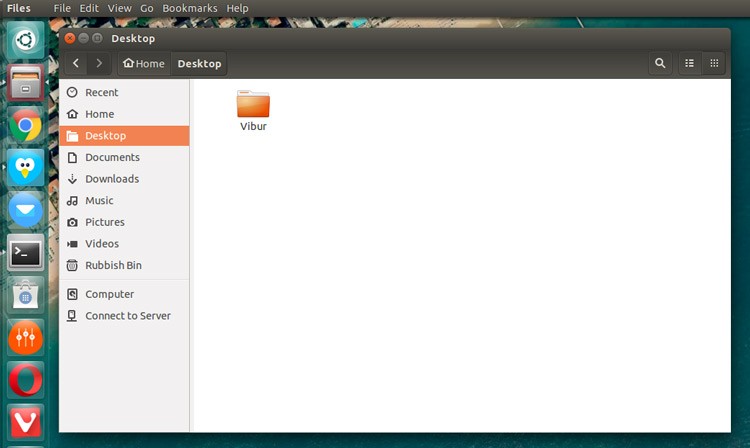Viewport: 750px width, 448px height.
Task: Select the Videos text label
Action: click(x=102, y=243)
